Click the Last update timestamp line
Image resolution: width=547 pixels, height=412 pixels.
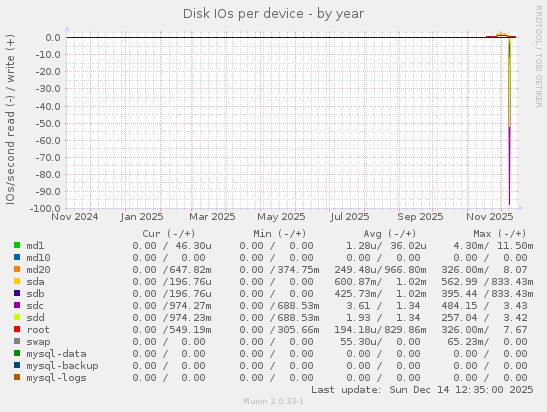(422, 390)
